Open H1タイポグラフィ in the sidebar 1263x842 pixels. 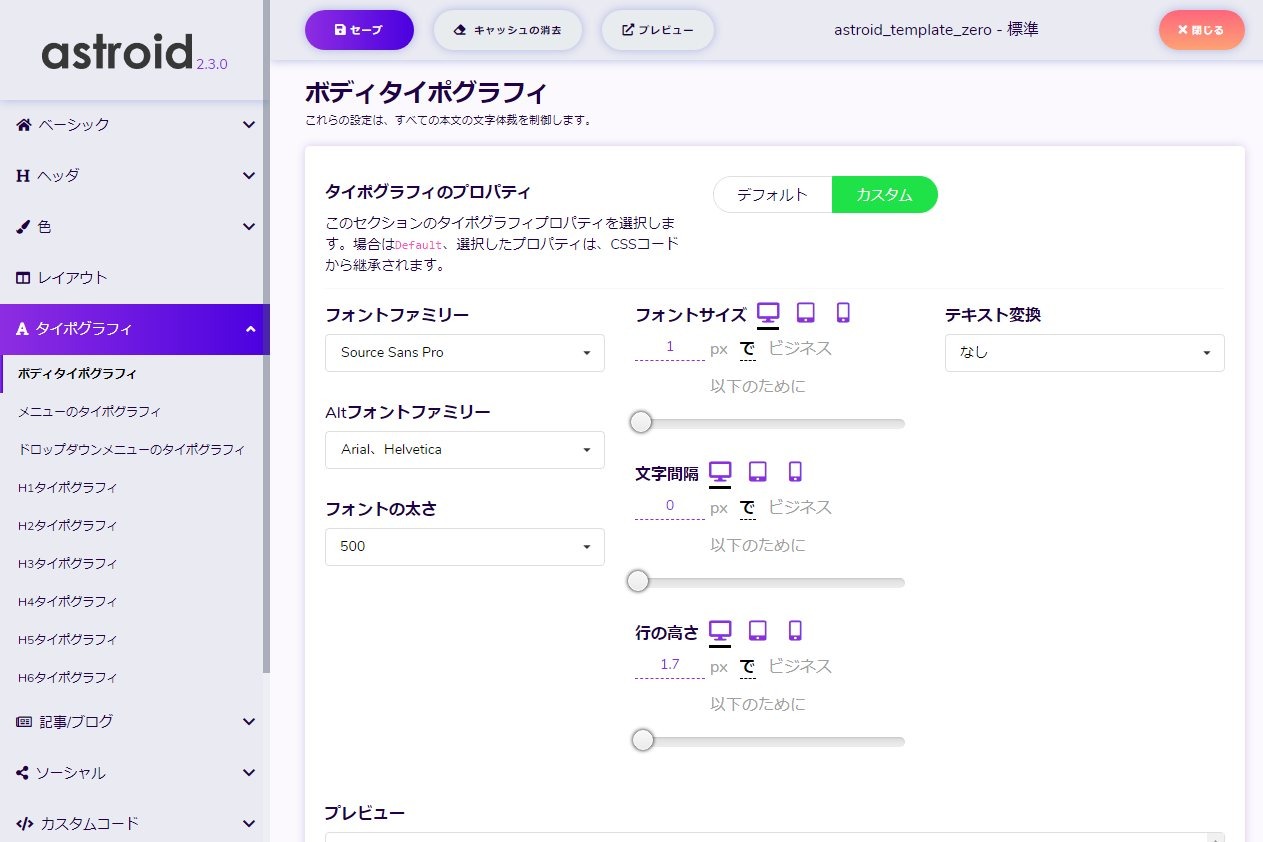click(68, 488)
